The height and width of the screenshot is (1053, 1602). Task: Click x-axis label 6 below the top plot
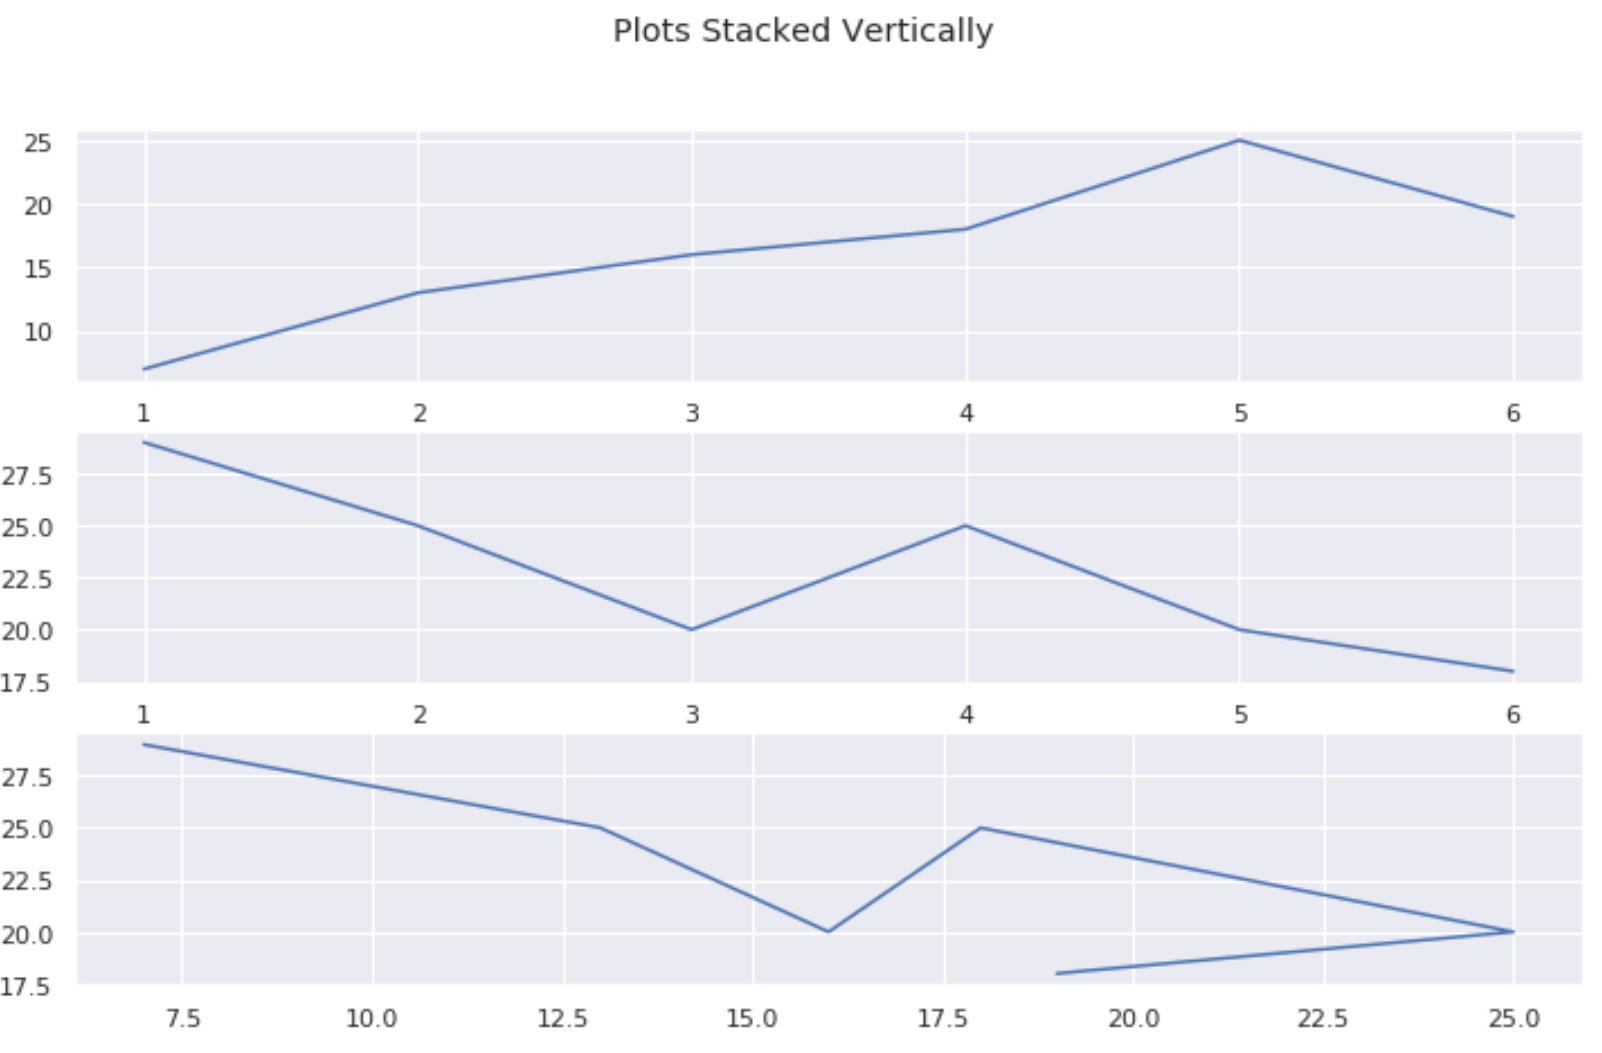pos(1513,413)
